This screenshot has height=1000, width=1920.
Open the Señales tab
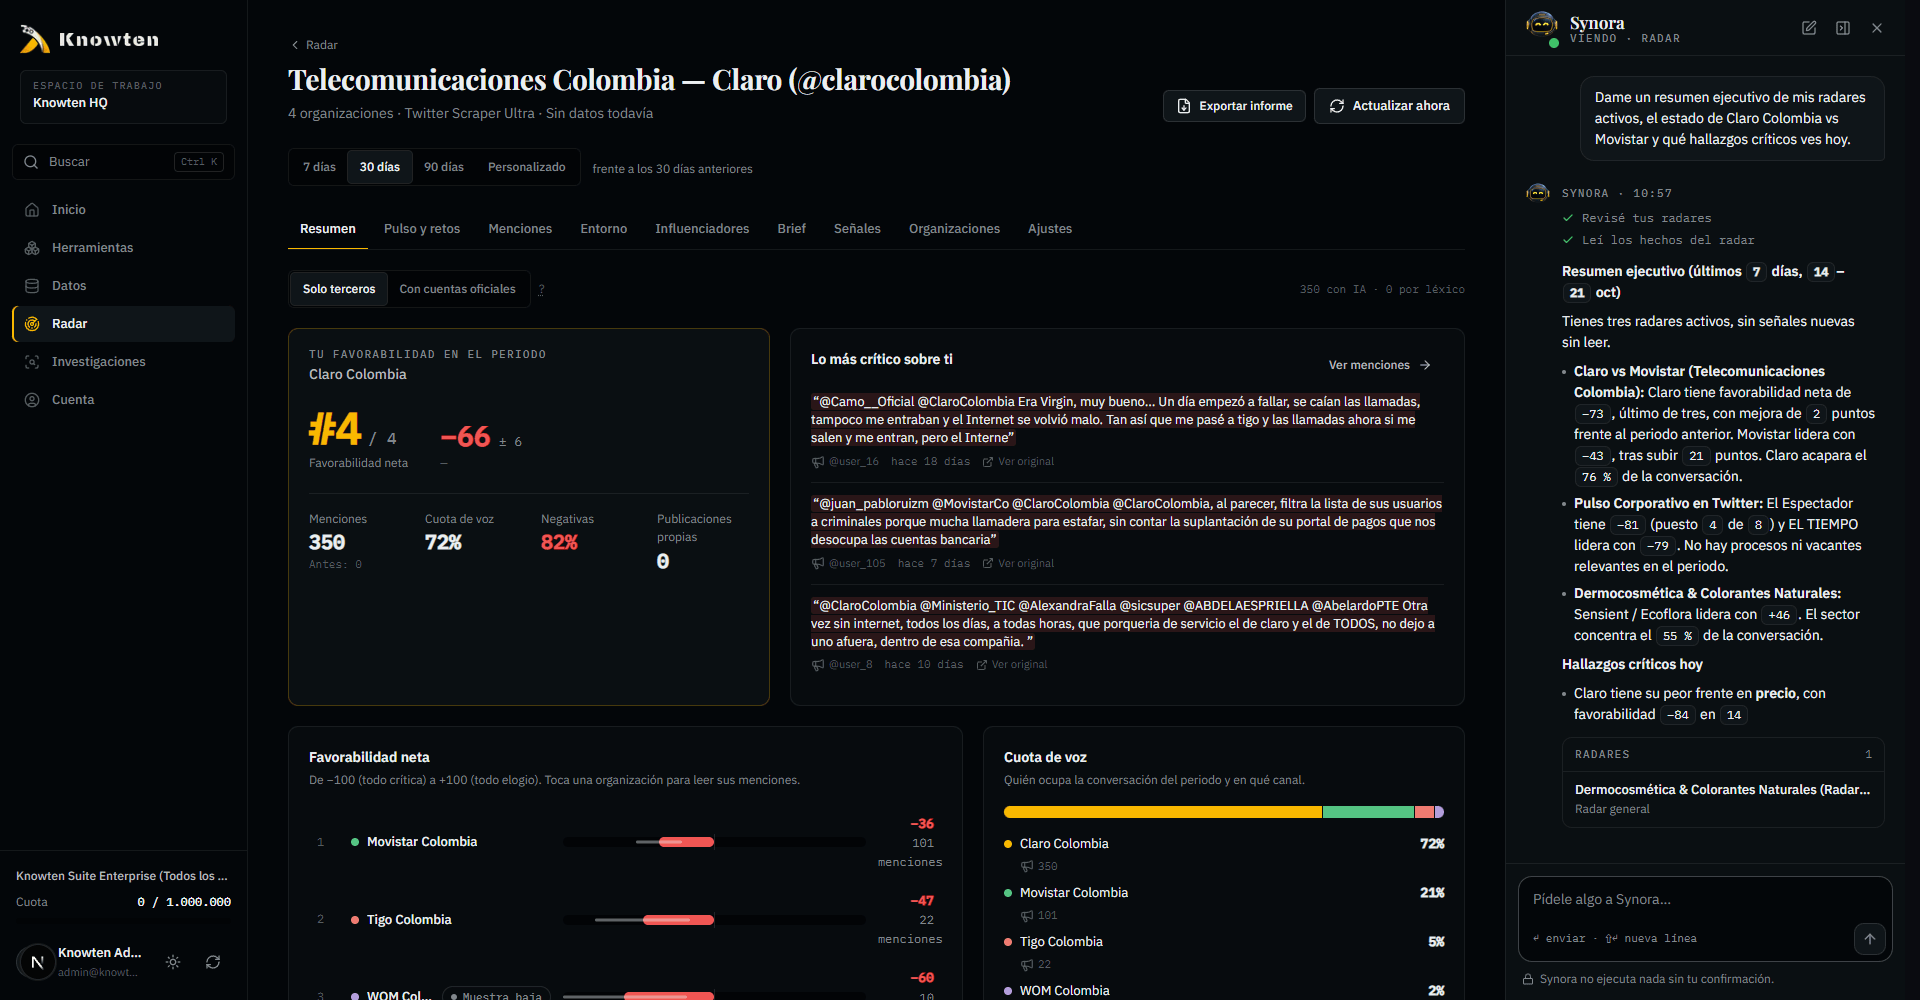pyautogui.click(x=857, y=229)
